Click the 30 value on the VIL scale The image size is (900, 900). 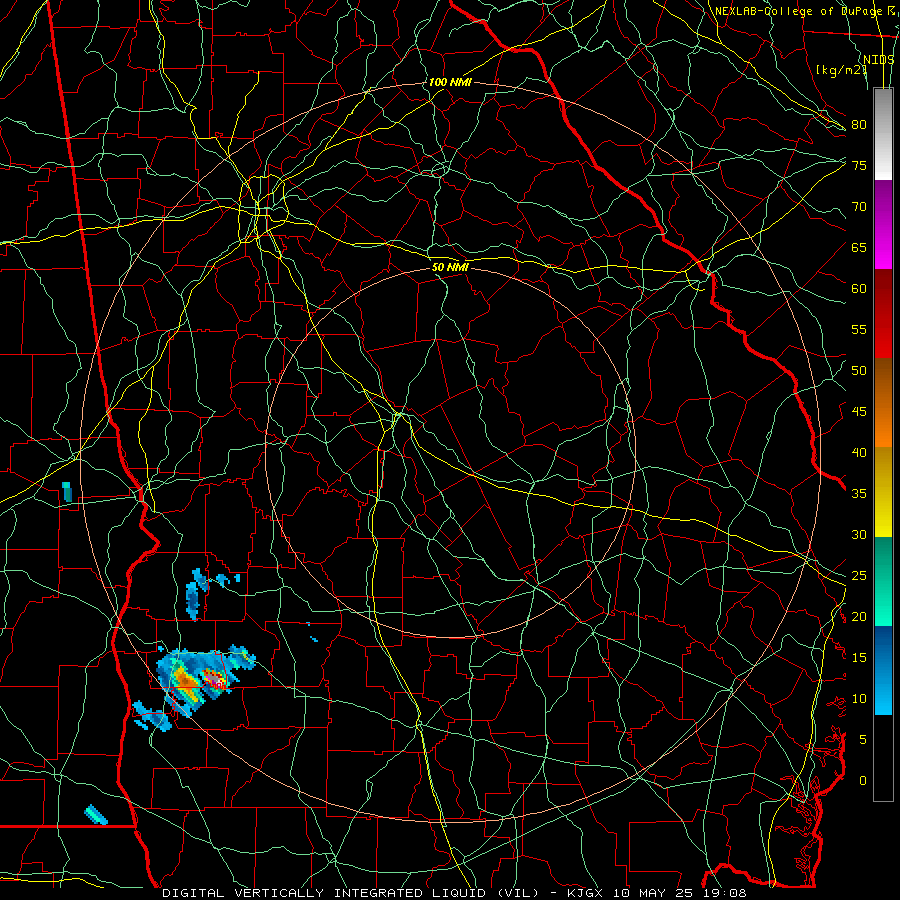(x=859, y=534)
